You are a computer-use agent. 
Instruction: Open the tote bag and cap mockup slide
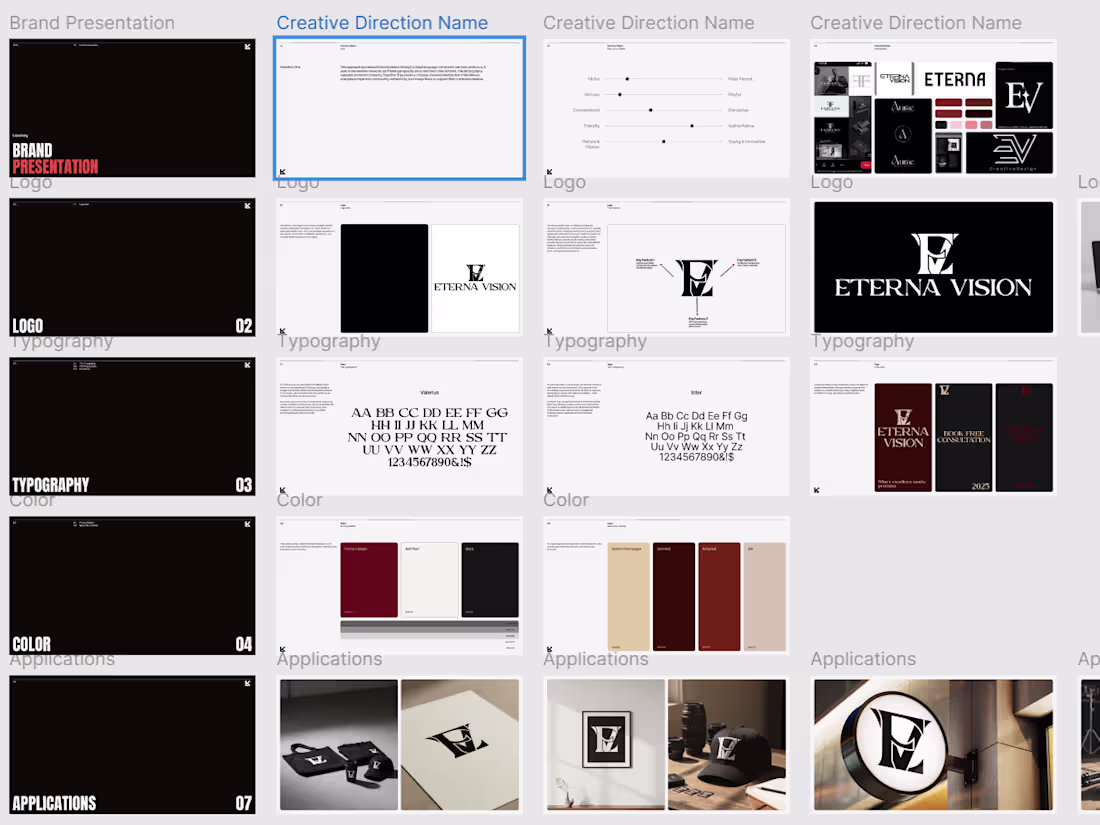(x=399, y=744)
